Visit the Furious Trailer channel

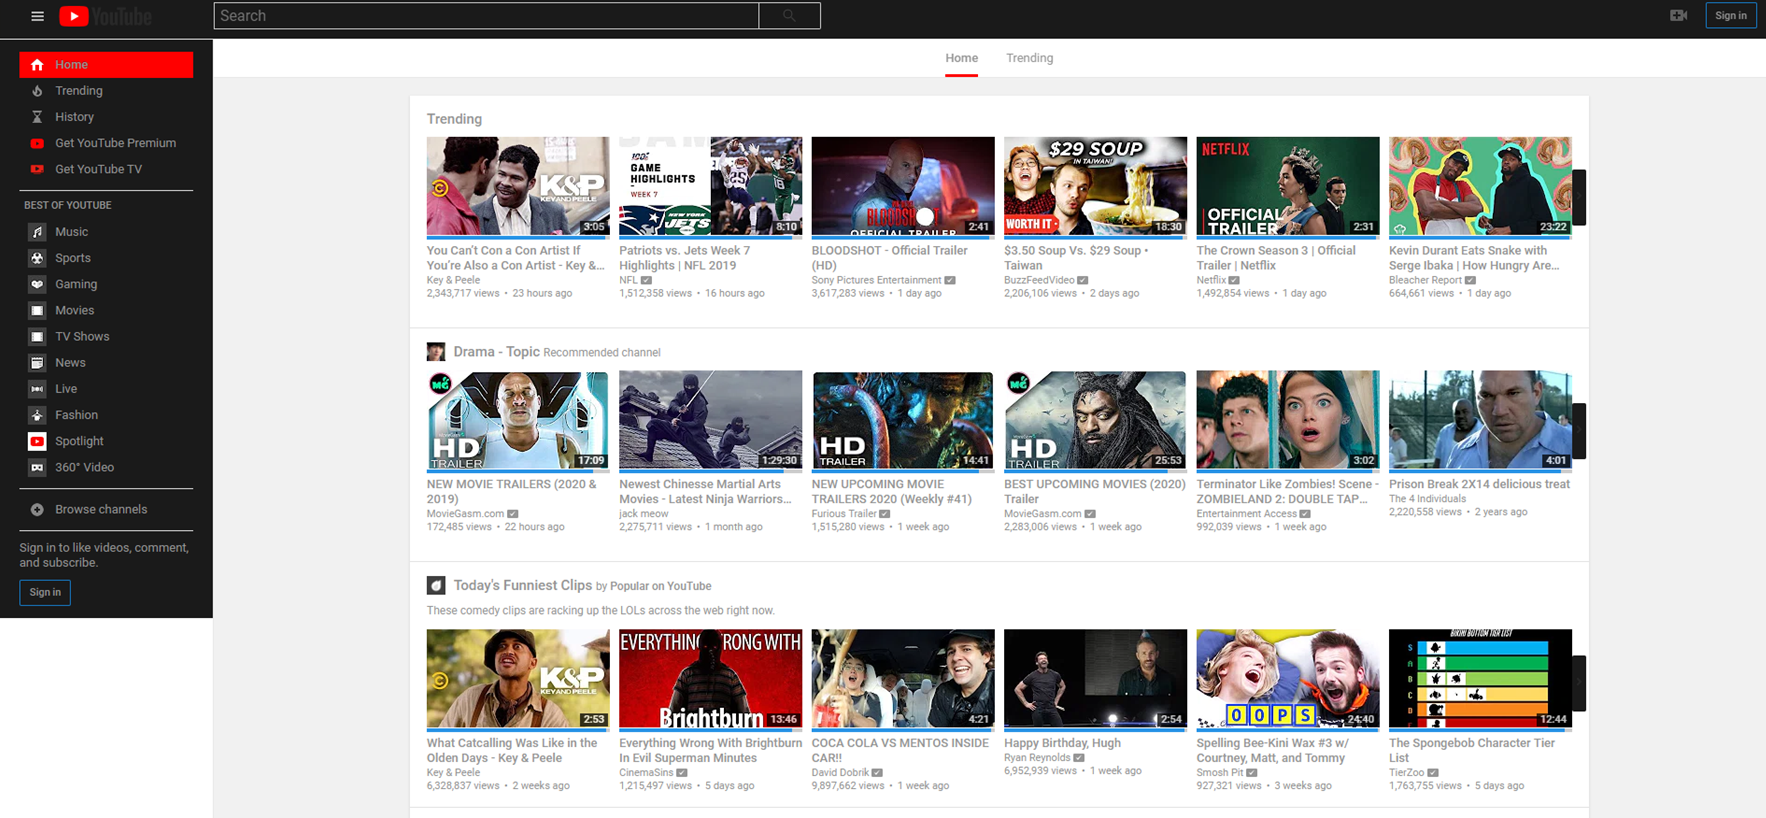click(x=844, y=514)
